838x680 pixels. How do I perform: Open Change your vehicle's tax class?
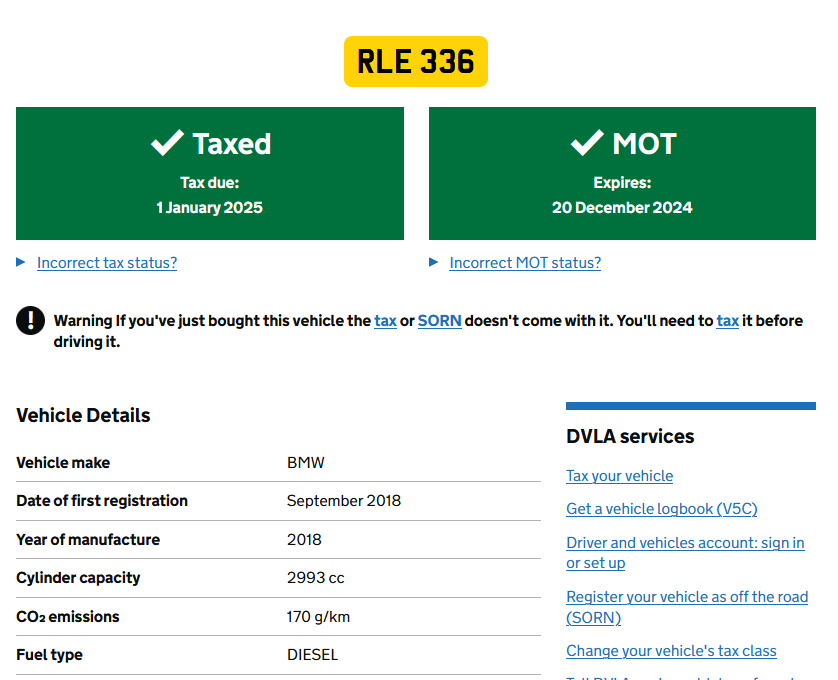tap(671, 651)
